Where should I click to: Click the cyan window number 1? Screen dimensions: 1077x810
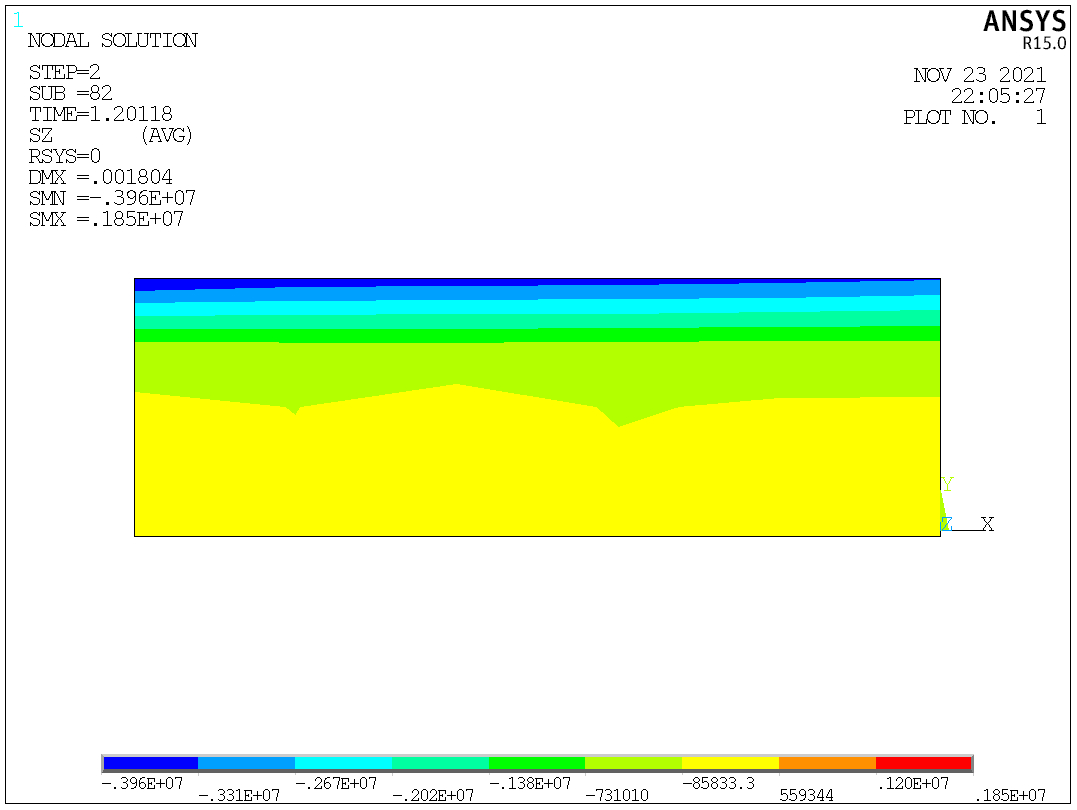(17, 19)
